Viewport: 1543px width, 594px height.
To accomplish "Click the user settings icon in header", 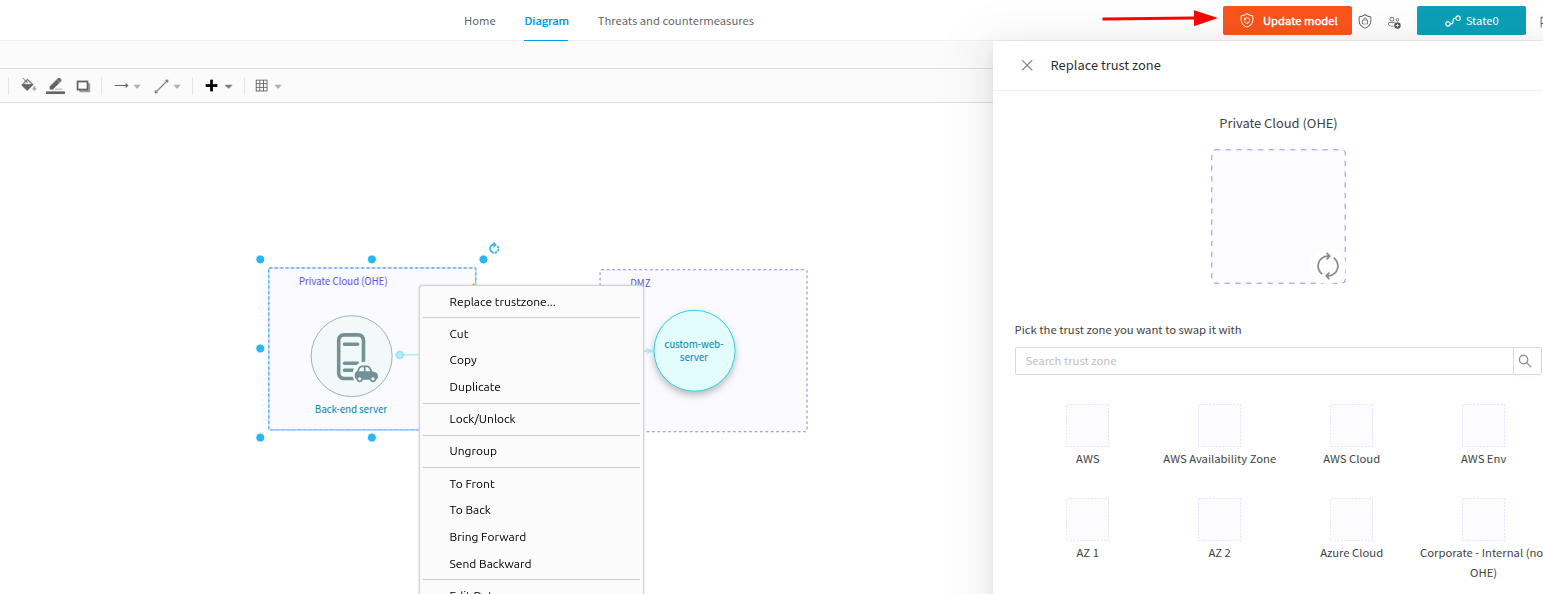I will pos(1394,21).
